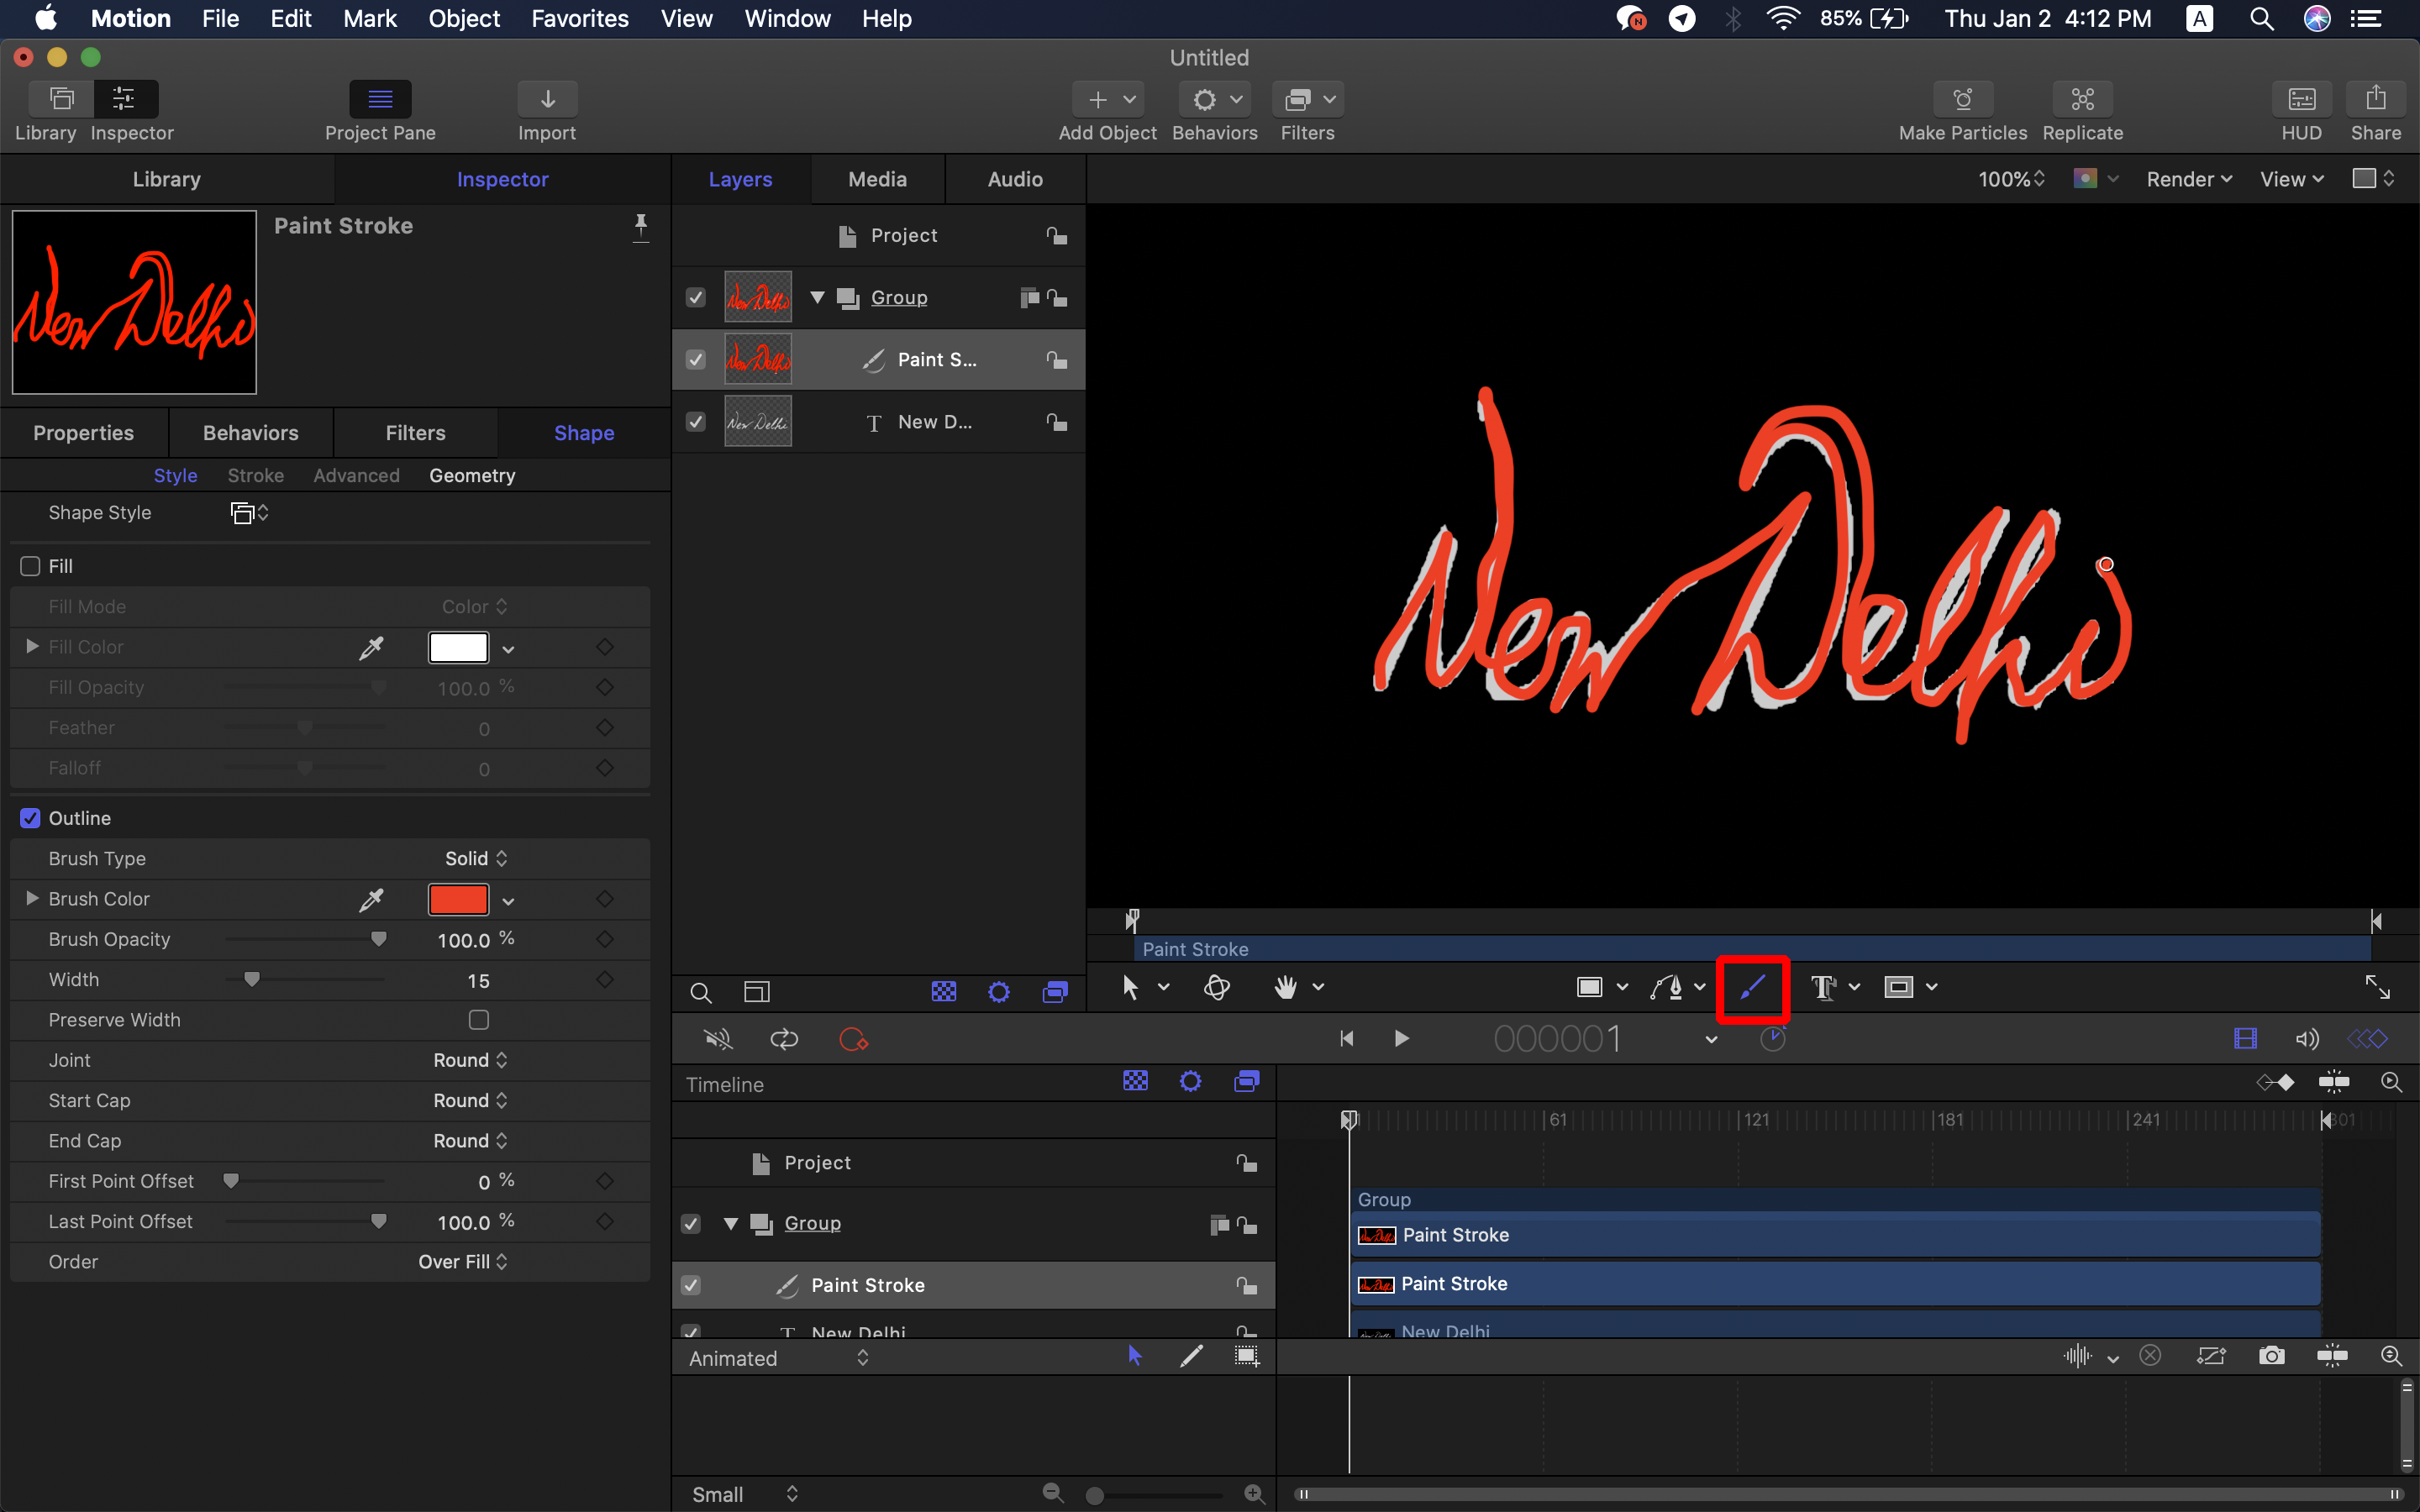Click the Brush Color eyedropper
The height and width of the screenshot is (1512, 2420).
[371, 900]
